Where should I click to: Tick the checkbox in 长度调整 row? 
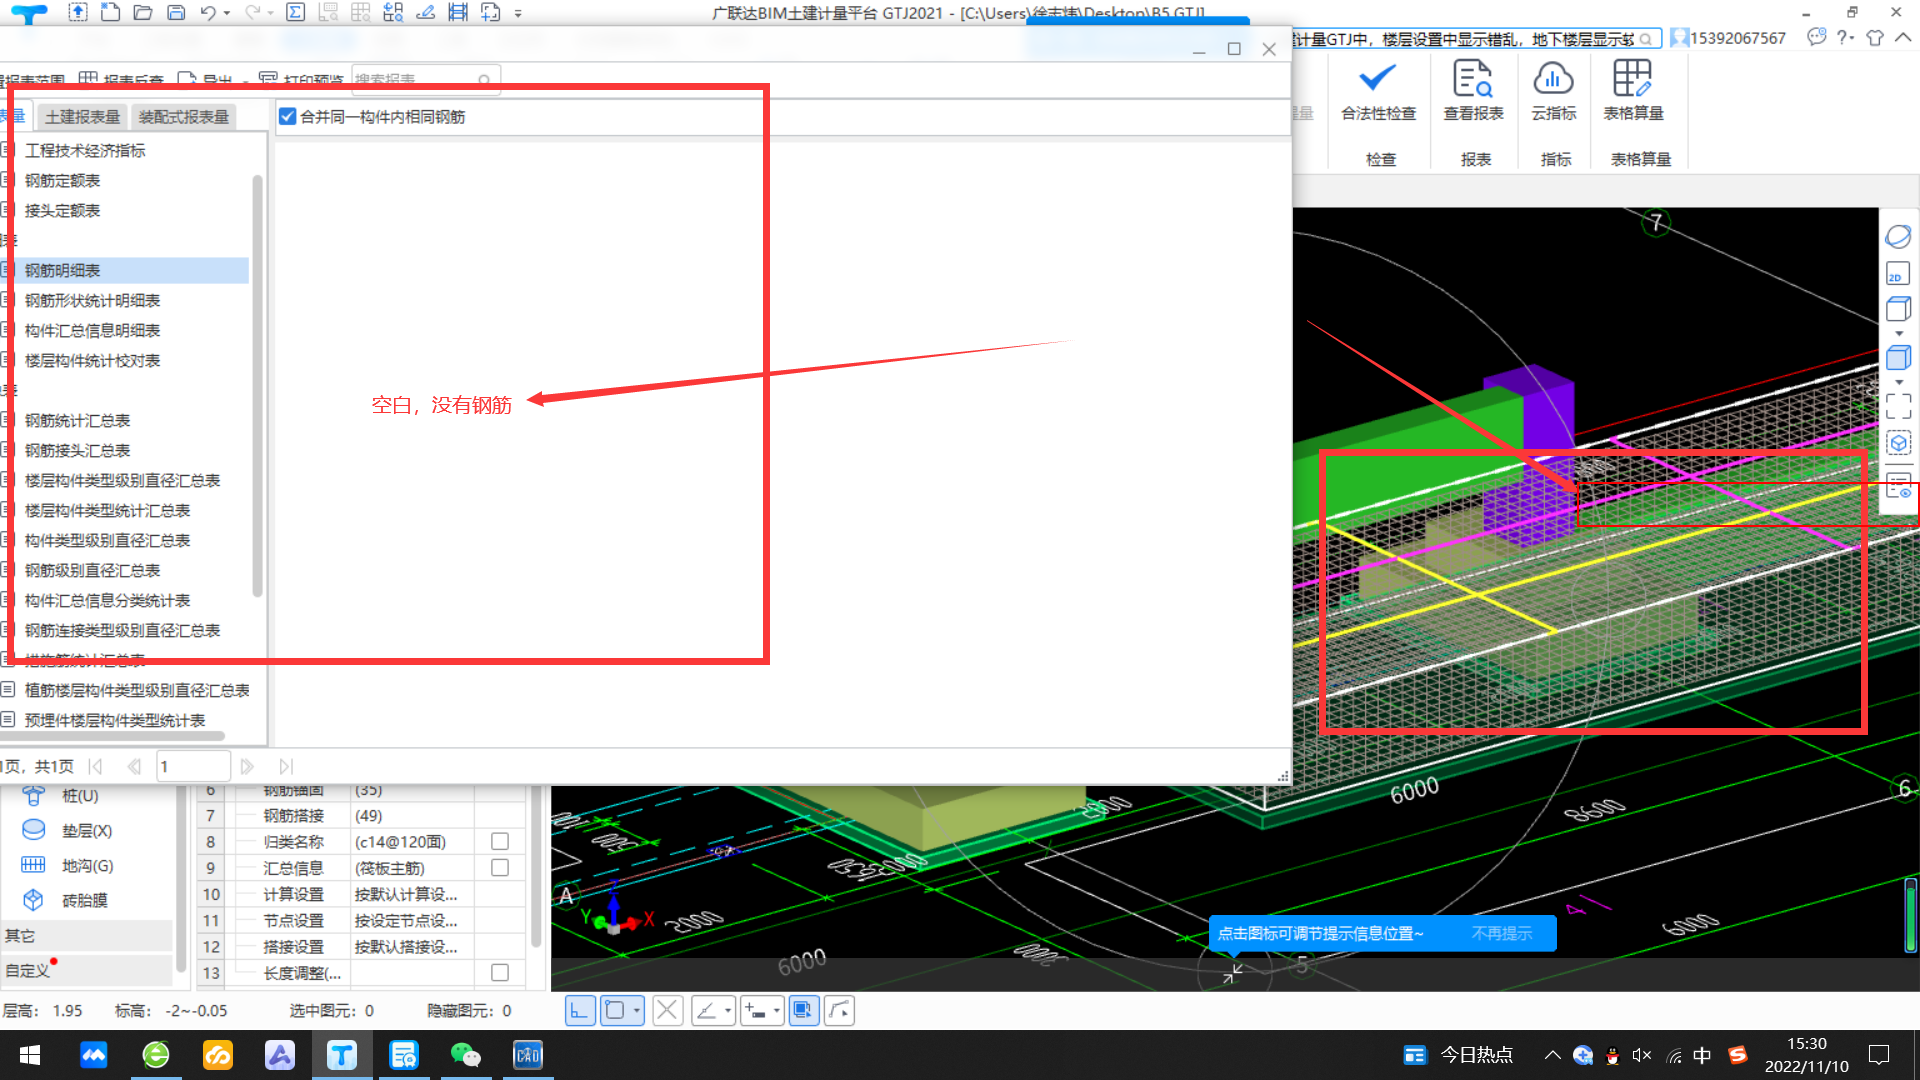pos(500,973)
